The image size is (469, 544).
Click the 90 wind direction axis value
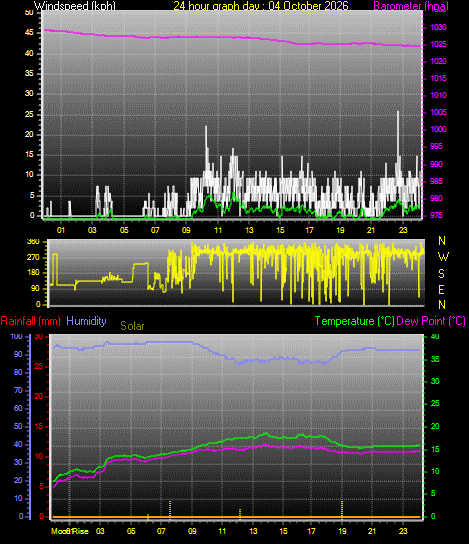coord(36,289)
